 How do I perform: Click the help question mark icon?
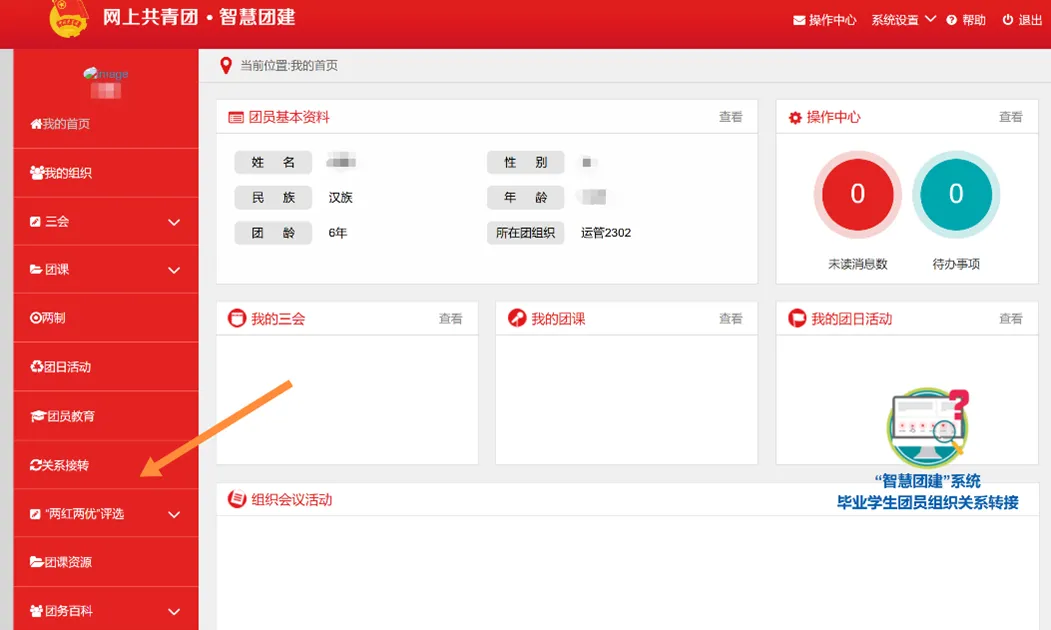(951, 20)
